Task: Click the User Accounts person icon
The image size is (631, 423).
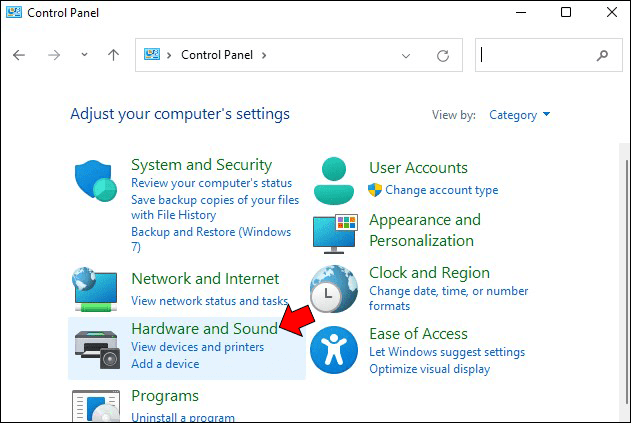Action: click(x=333, y=180)
